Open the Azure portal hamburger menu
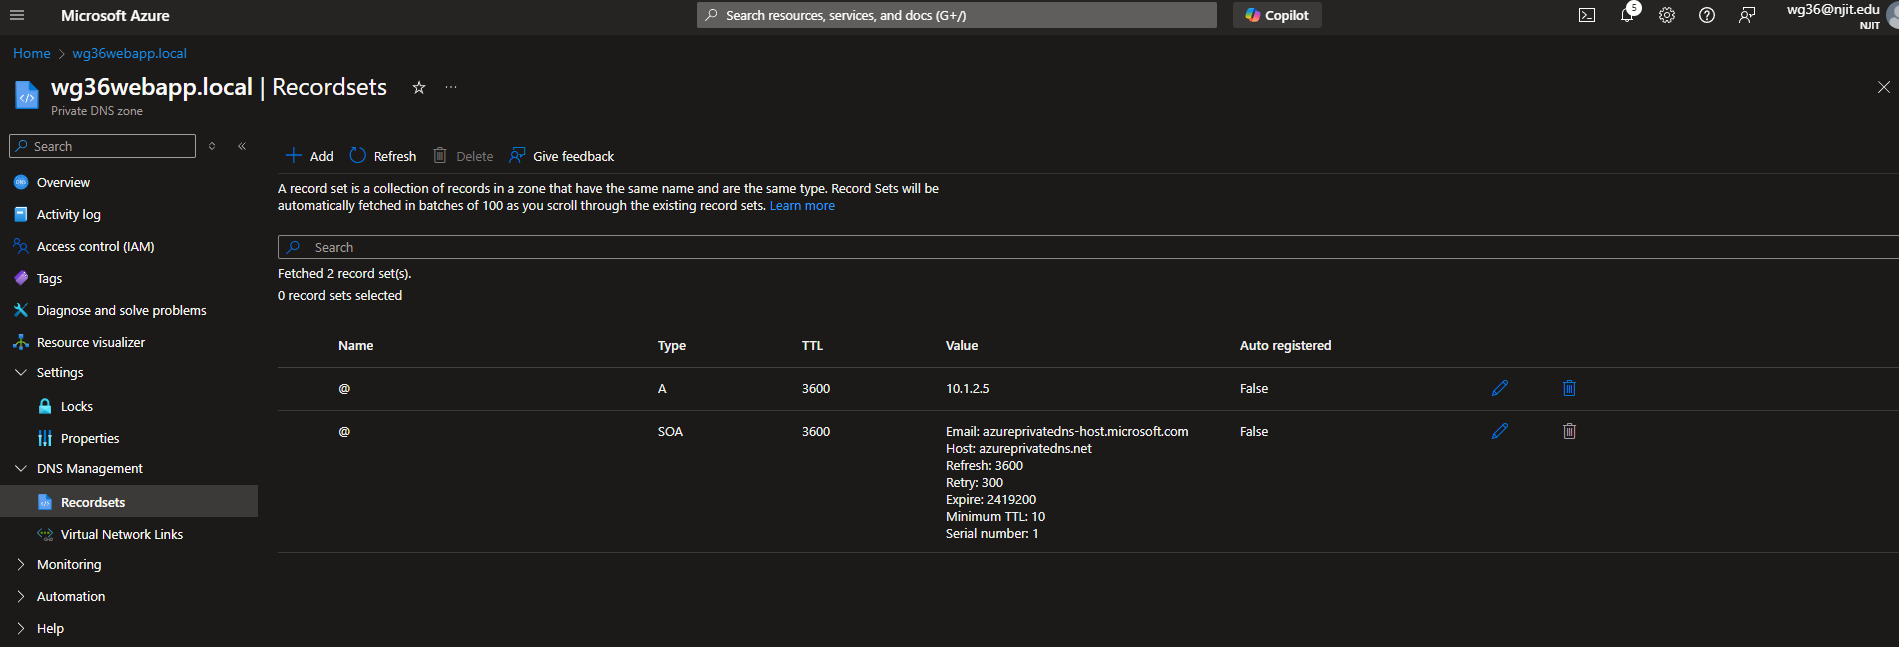 click(17, 15)
